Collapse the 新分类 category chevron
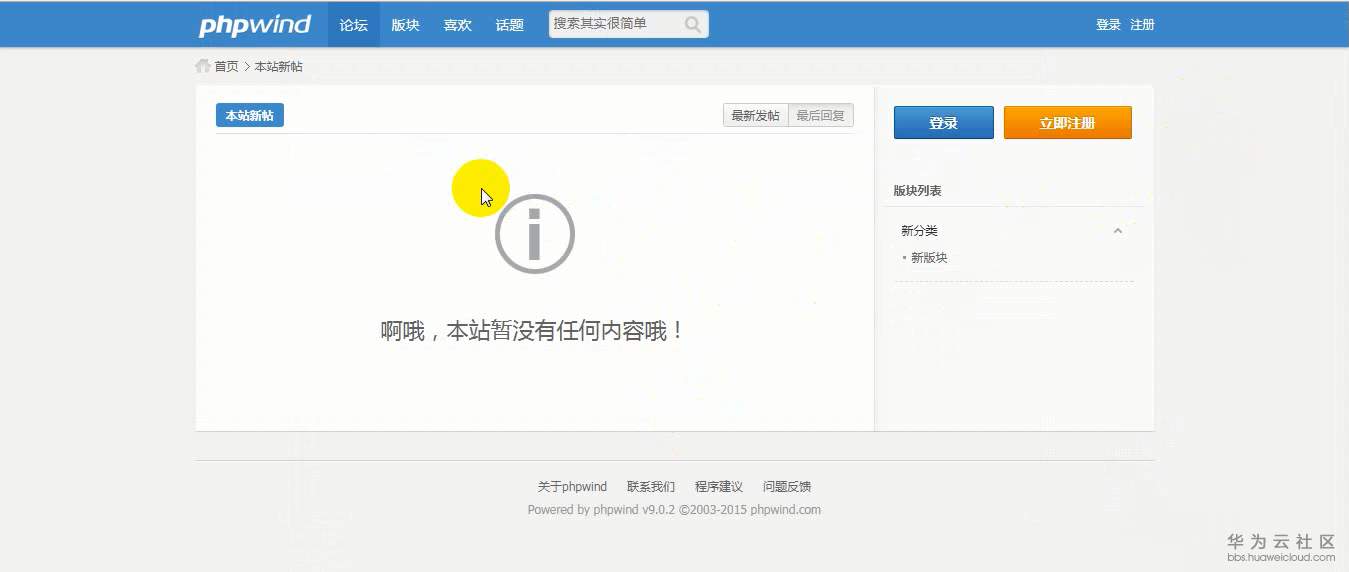Viewport: 1349px width, 572px height. click(x=1118, y=231)
